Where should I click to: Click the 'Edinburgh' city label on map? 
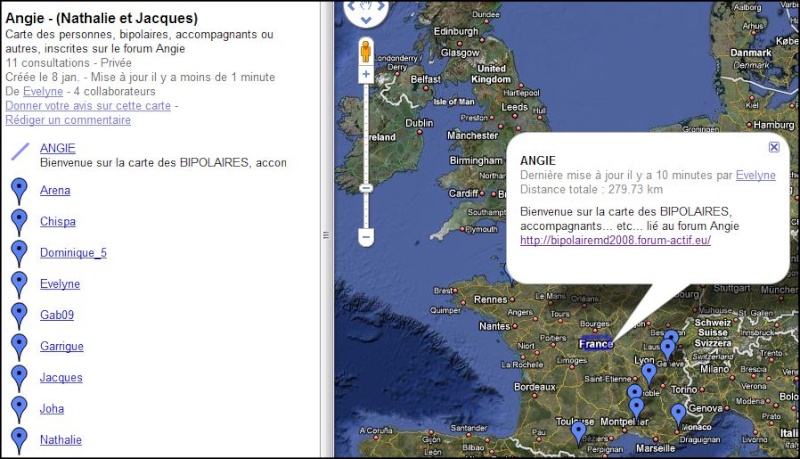pyautogui.click(x=456, y=31)
